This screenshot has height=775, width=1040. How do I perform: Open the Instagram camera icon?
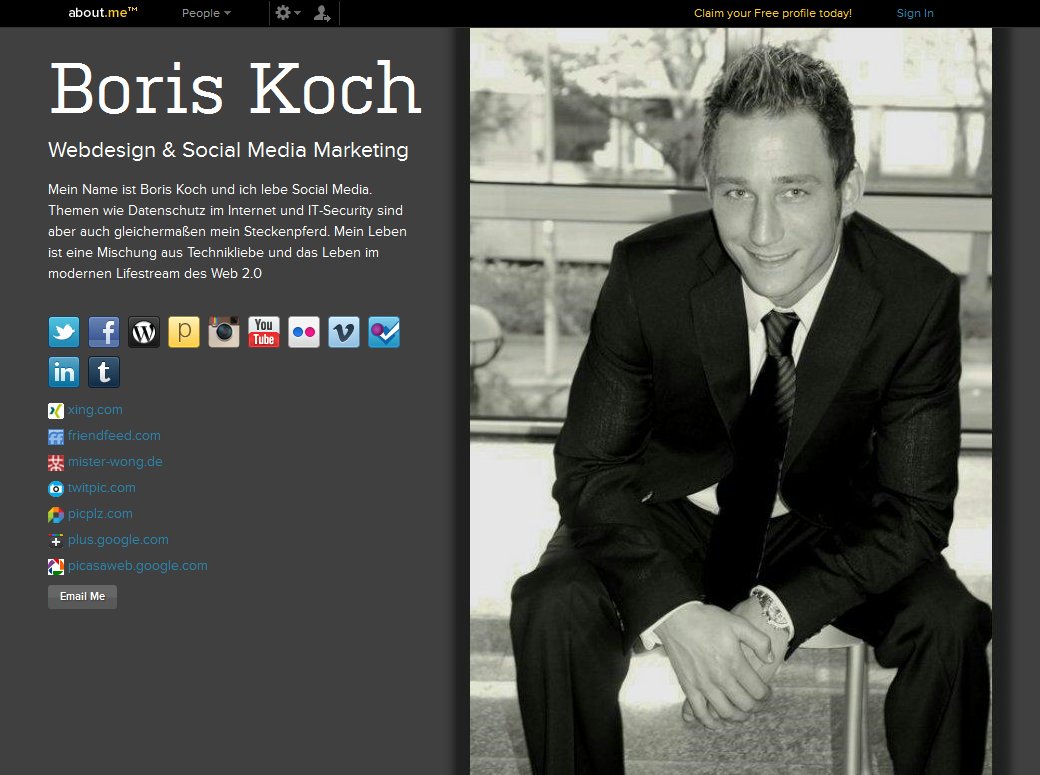coord(224,332)
